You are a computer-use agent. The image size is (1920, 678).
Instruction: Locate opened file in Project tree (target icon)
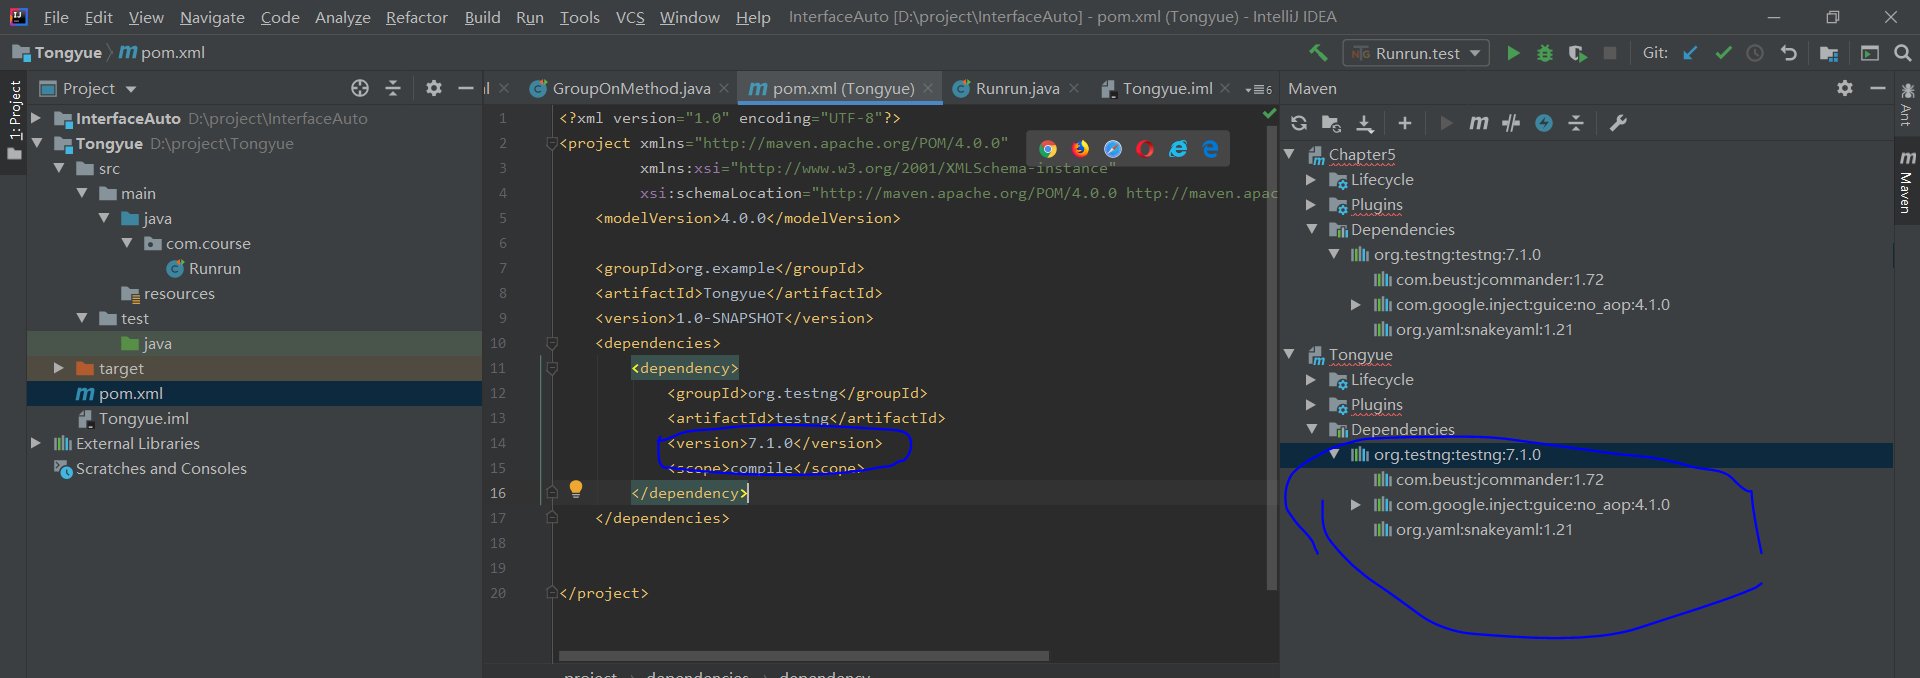pos(360,88)
